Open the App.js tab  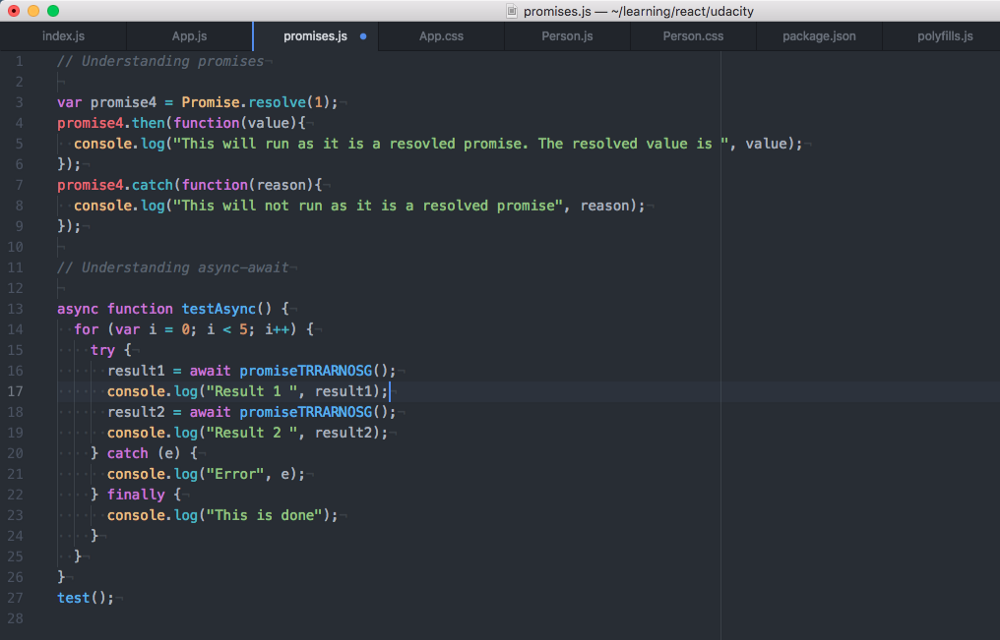tap(188, 35)
